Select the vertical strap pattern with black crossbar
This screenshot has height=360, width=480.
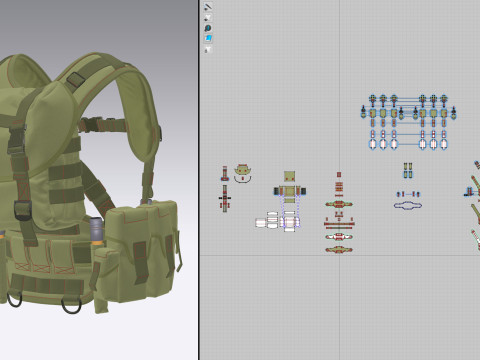coord(225,198)
